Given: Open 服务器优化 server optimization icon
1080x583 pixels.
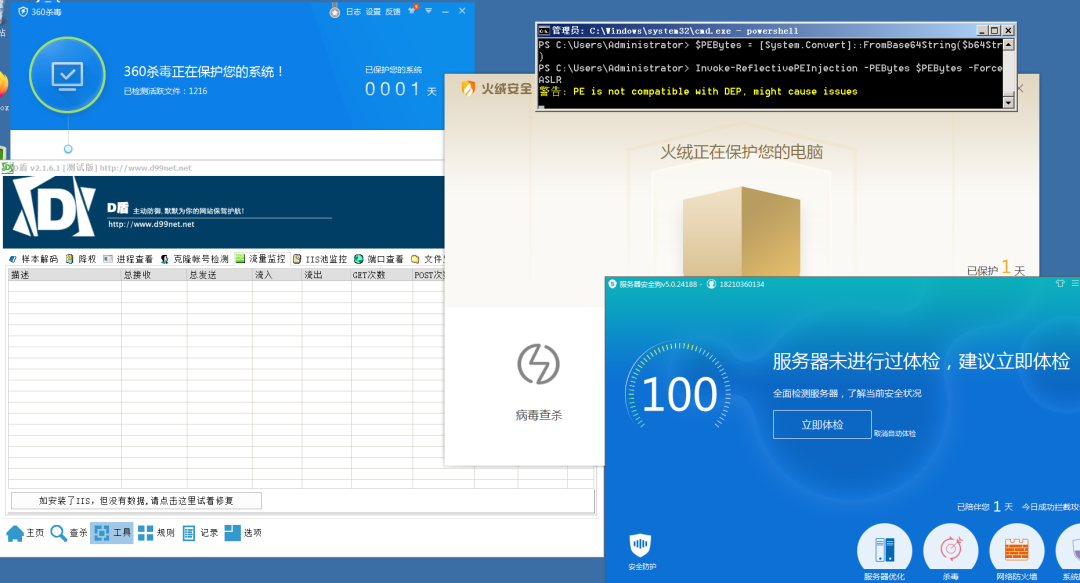Looking at the screenshot, I should [x=884, y=551].
